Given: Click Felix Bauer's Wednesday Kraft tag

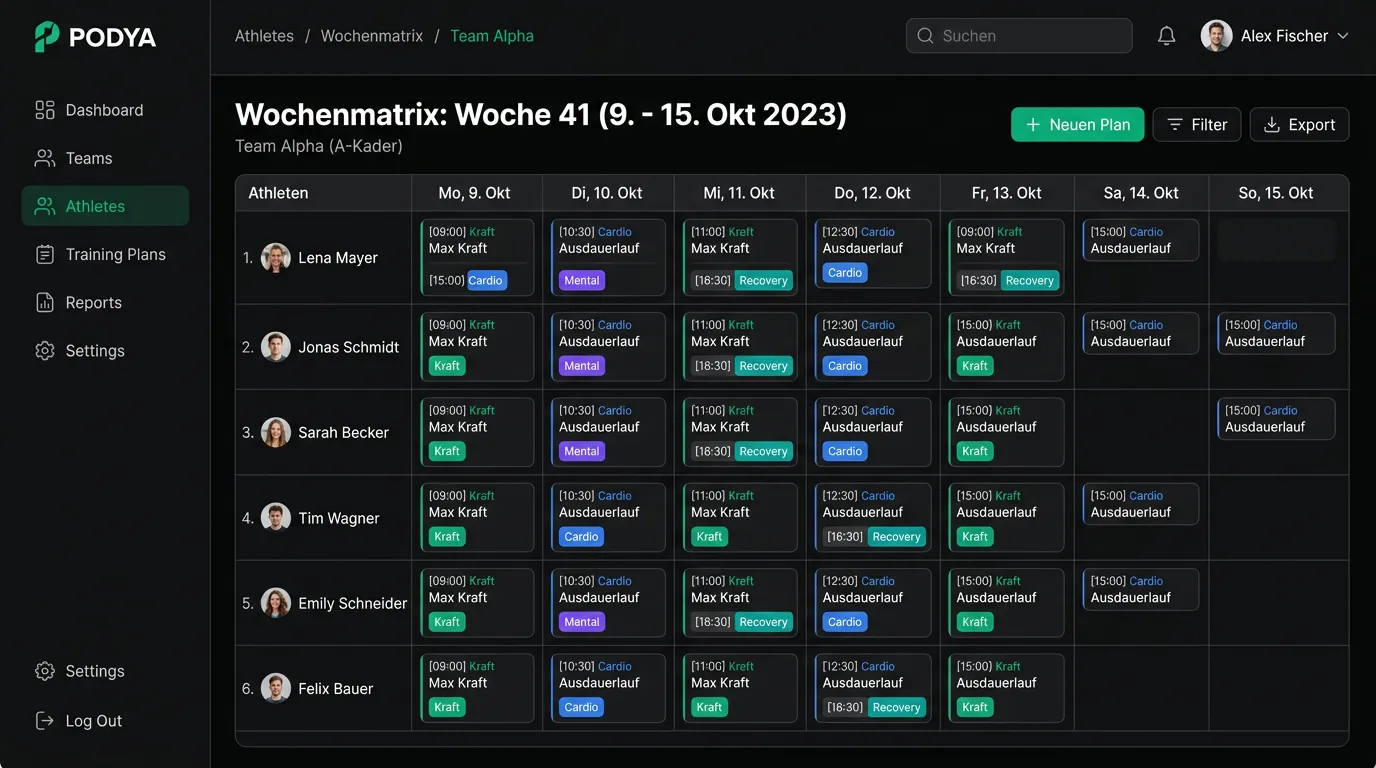Looking at the screenshot, I should point(709,707).
